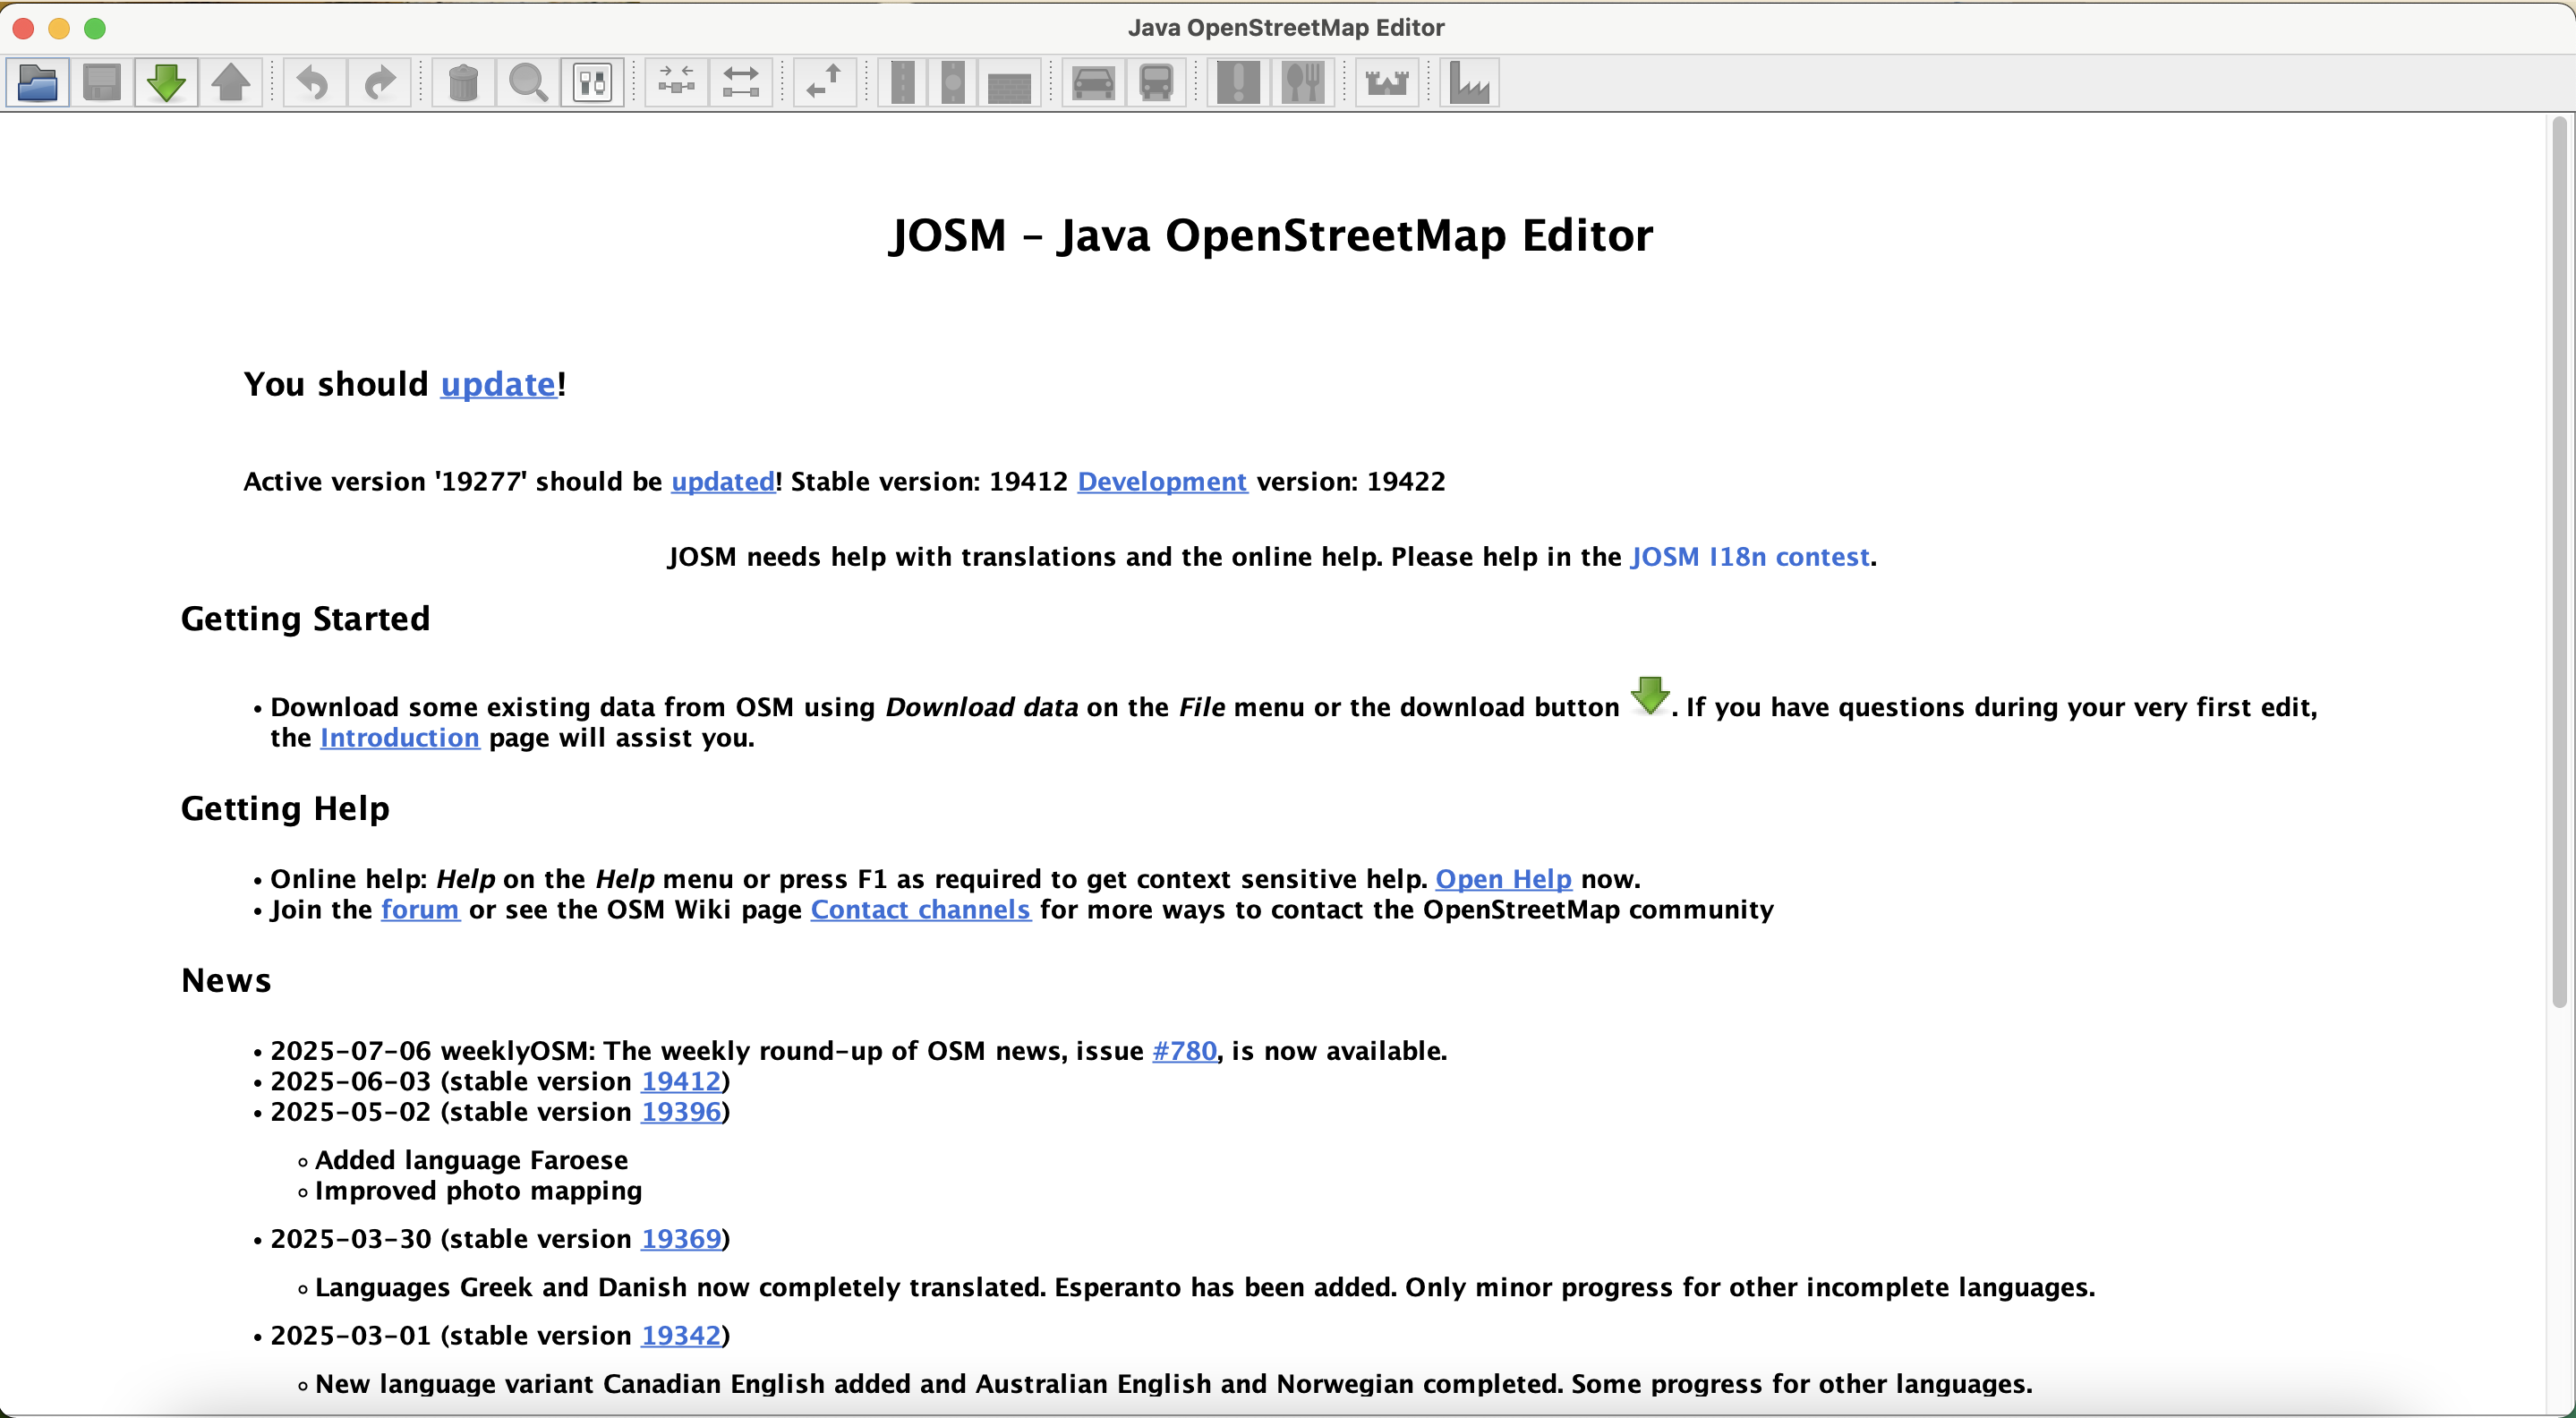Select the factory preset icon
Viewport: 2576px width, 1418px height.
[1470, 83]
